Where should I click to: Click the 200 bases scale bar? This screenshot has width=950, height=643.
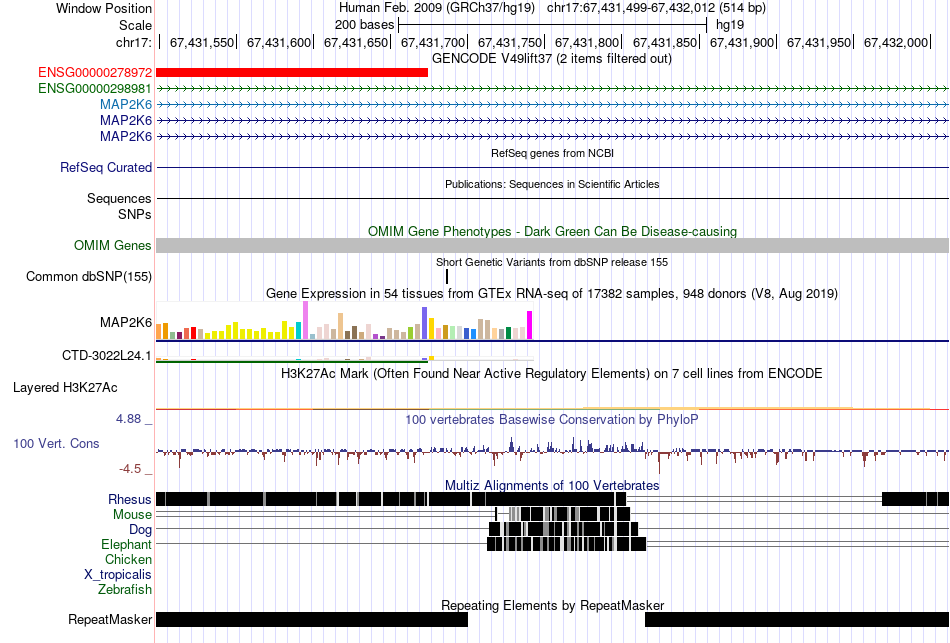[553, 25]
